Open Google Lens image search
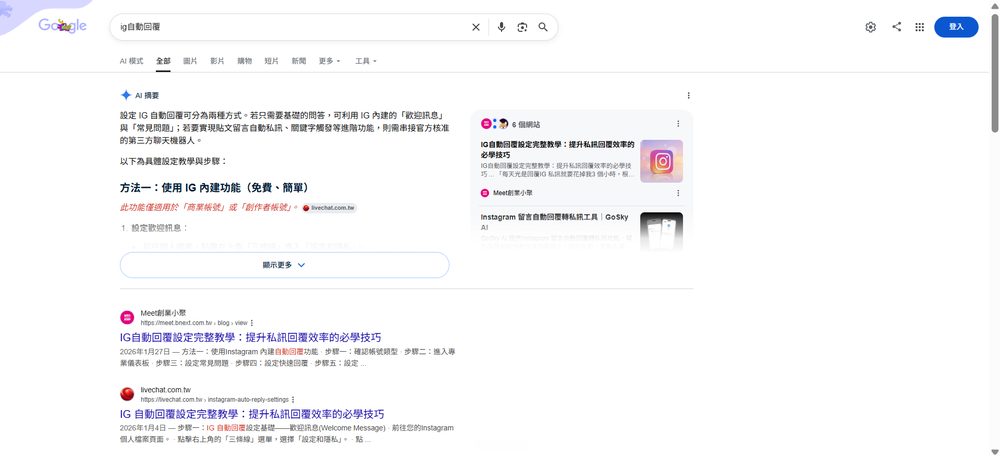 522,27
